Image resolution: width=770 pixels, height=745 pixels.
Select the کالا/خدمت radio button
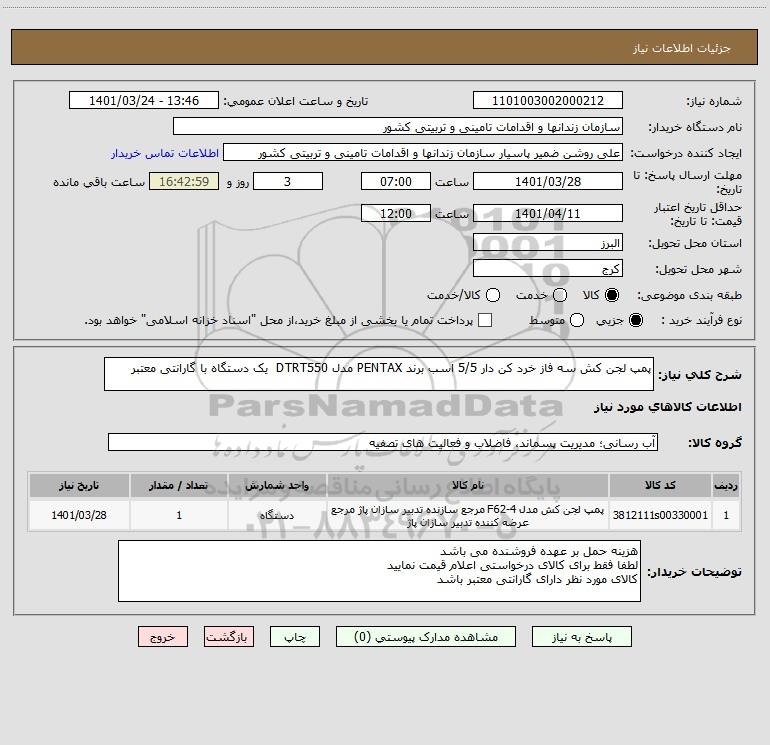493,295
